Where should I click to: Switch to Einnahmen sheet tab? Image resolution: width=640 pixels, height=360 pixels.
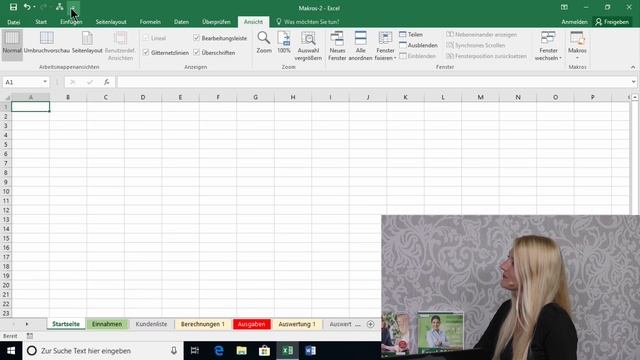click(107, 324)
